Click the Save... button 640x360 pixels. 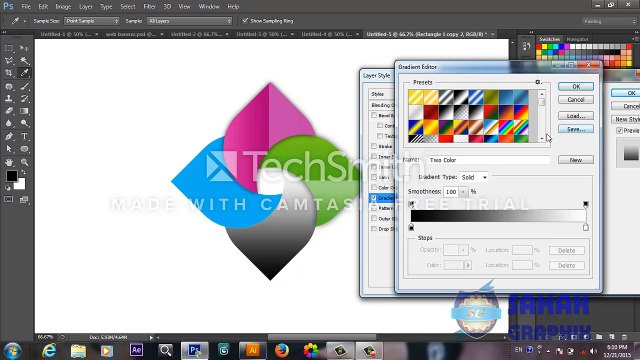pos(576,129)
